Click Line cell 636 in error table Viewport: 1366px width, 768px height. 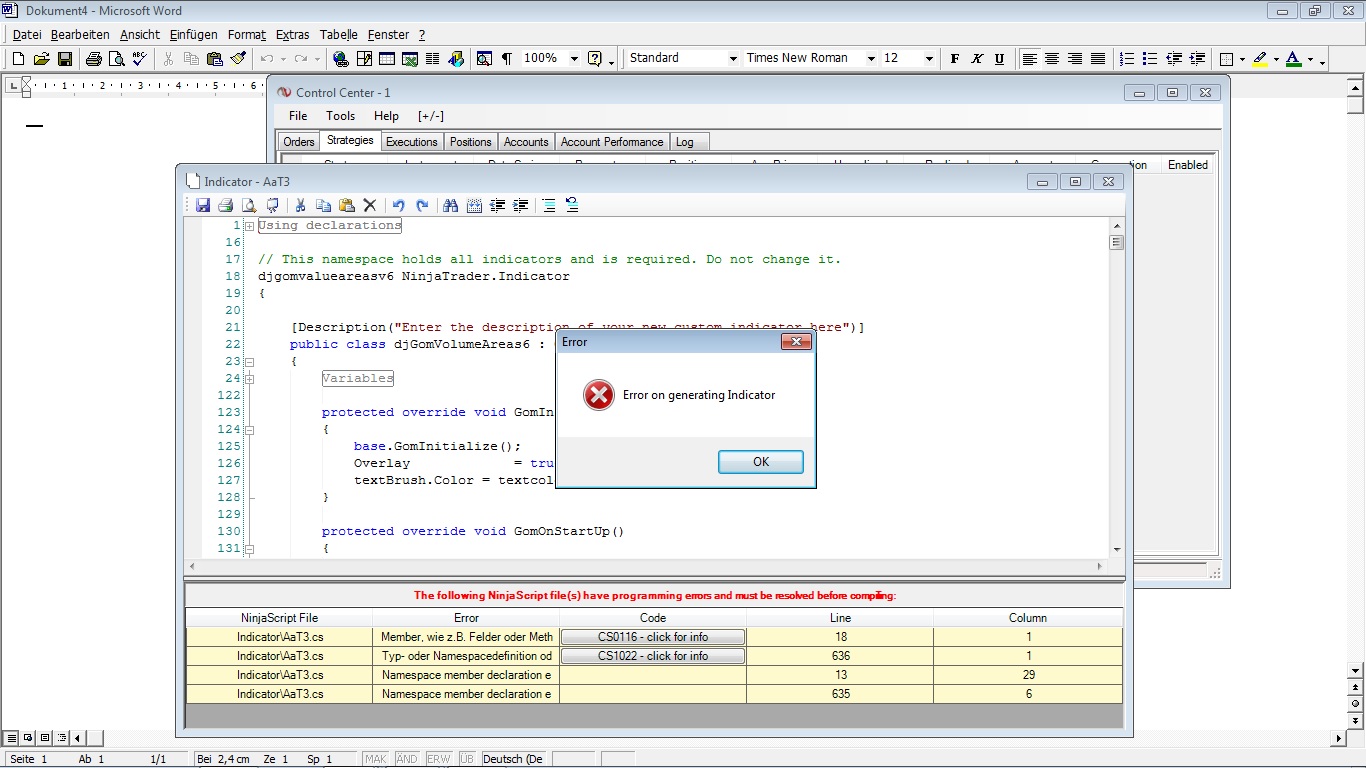click(x=840, y=656)
